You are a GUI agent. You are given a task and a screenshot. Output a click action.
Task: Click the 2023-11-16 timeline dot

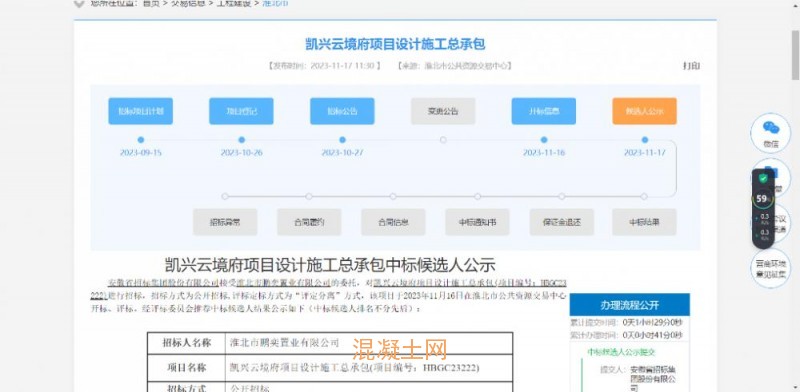click(544, 140)
